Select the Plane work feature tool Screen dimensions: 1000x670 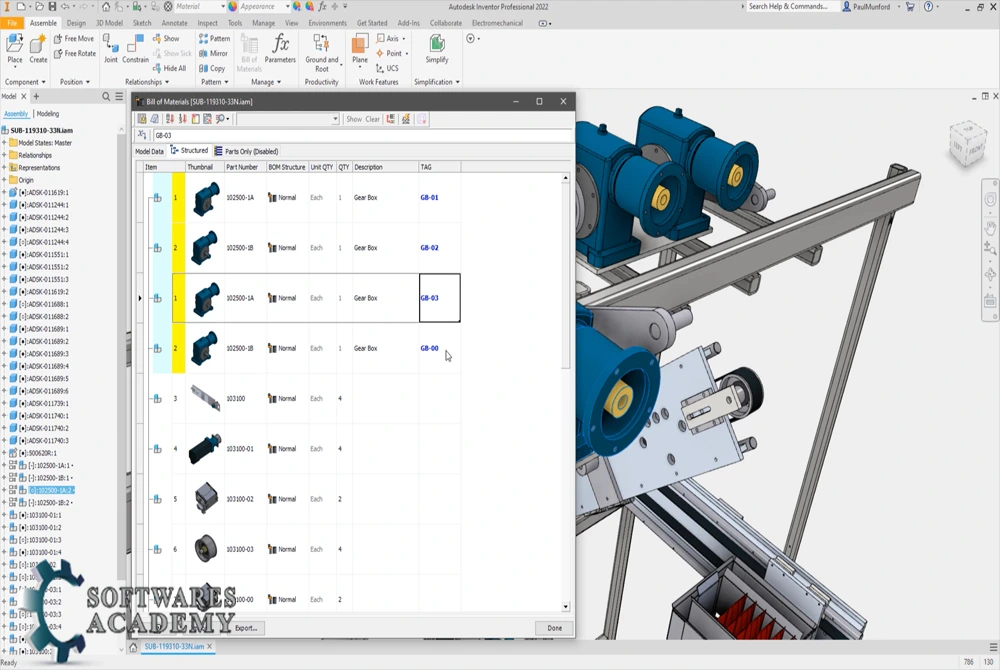[x=360, y=50]
